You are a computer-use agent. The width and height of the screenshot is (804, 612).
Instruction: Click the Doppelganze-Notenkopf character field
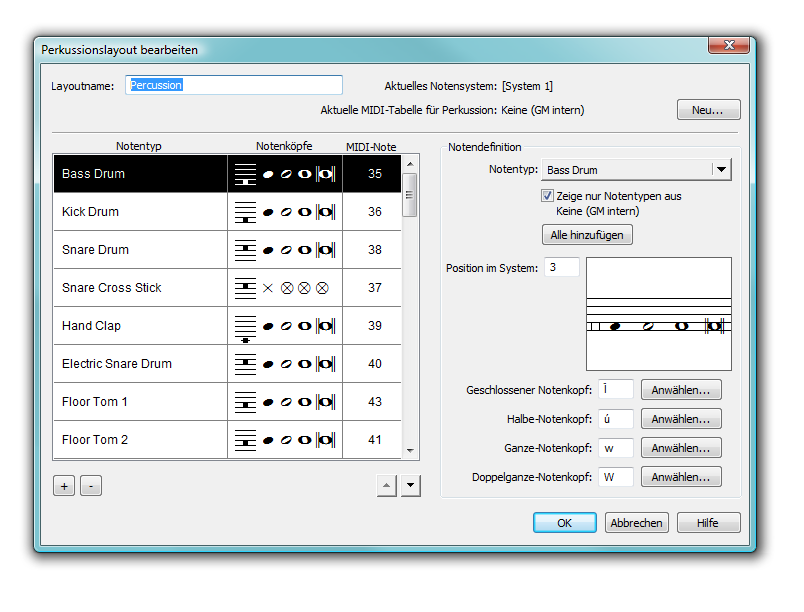(616, 477)
